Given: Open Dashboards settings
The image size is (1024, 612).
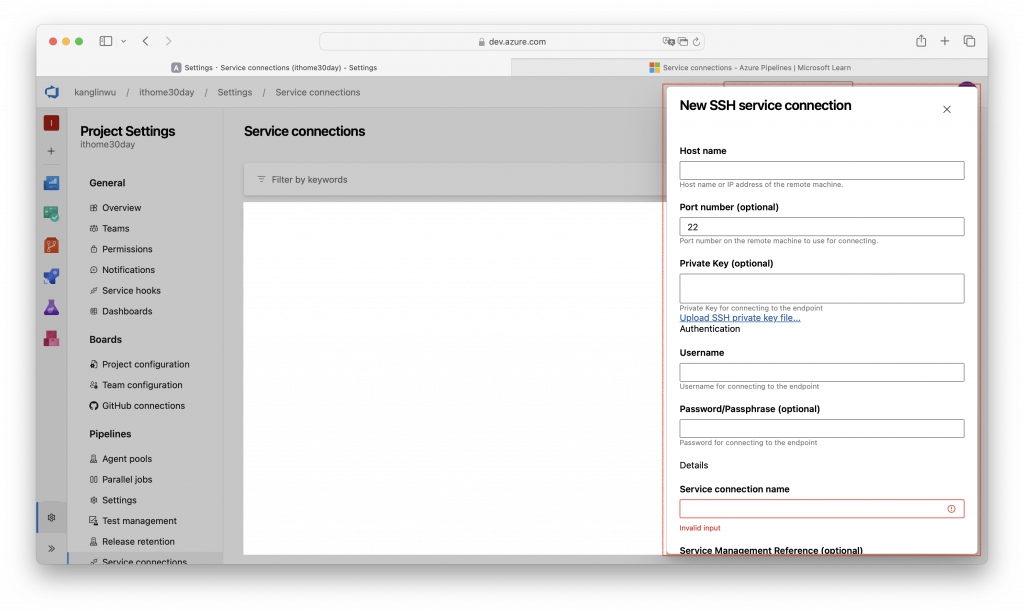Looking at the screenshot, I should (127, 311).
